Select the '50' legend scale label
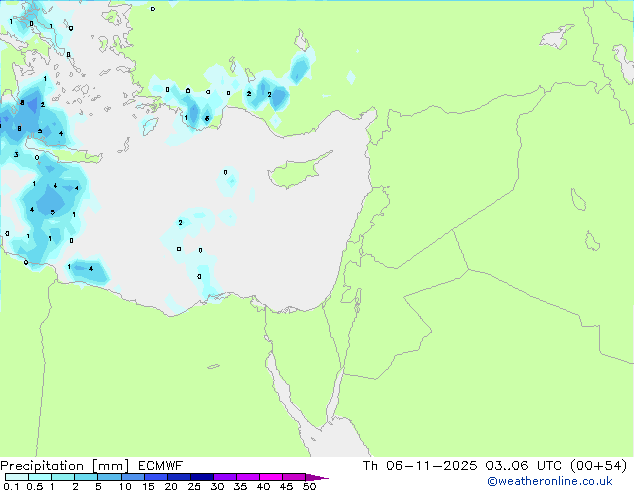634x490 pixels. tap(309, 486)
